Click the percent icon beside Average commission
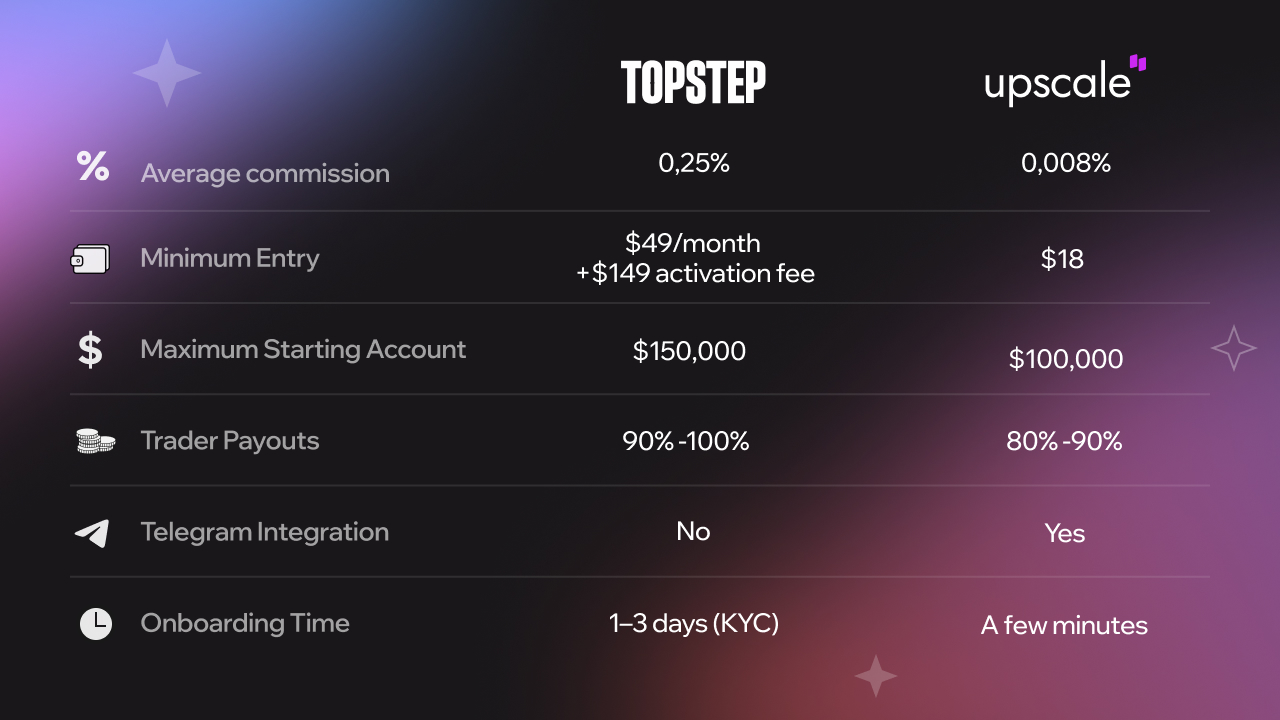 tap(93, 166)
